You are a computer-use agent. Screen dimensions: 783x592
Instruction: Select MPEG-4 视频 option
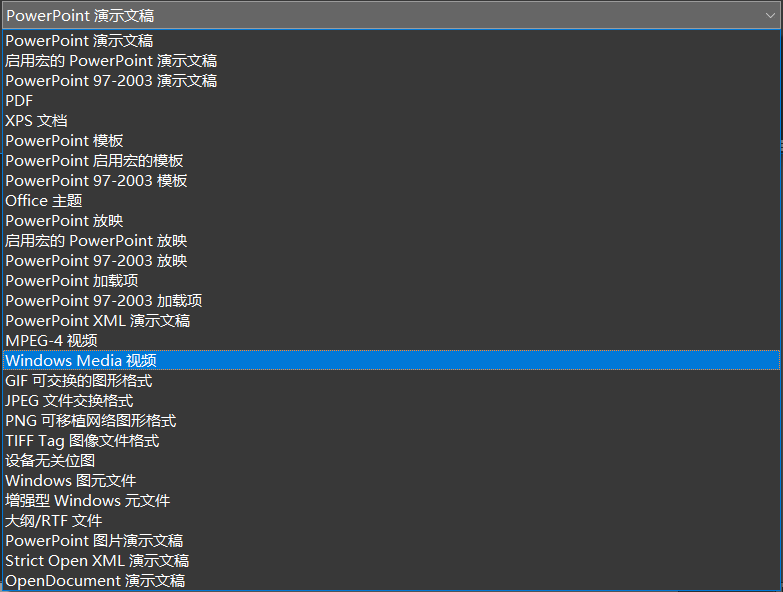[x=391, y=340]
